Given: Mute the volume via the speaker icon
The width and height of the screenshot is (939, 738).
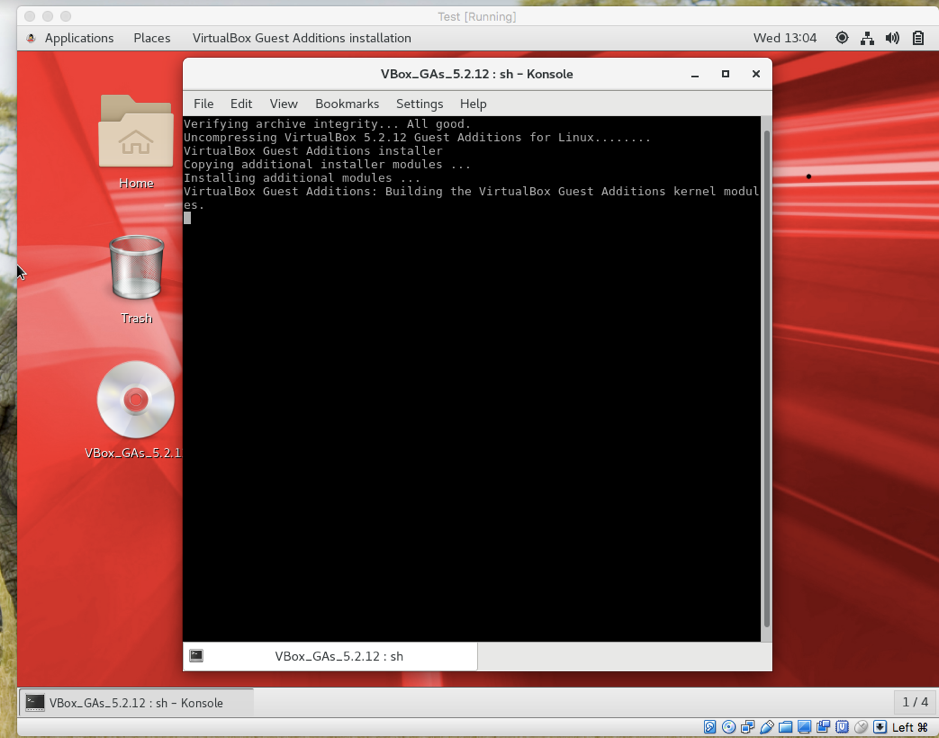Looking at the screenshot, I should point(892,37).
